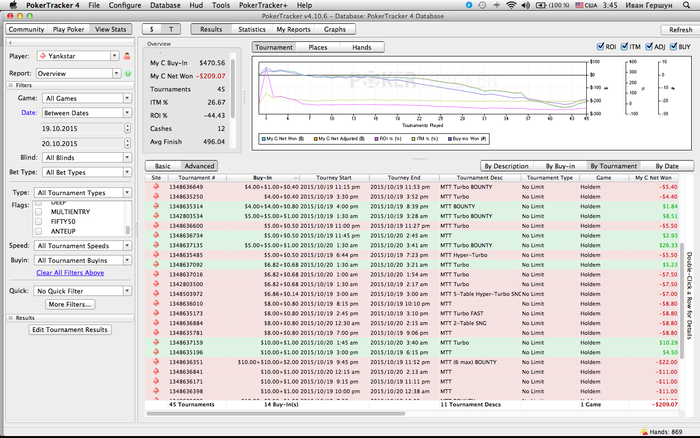Click the start date 19.10.2015 stepper

[x=128, y=128]
